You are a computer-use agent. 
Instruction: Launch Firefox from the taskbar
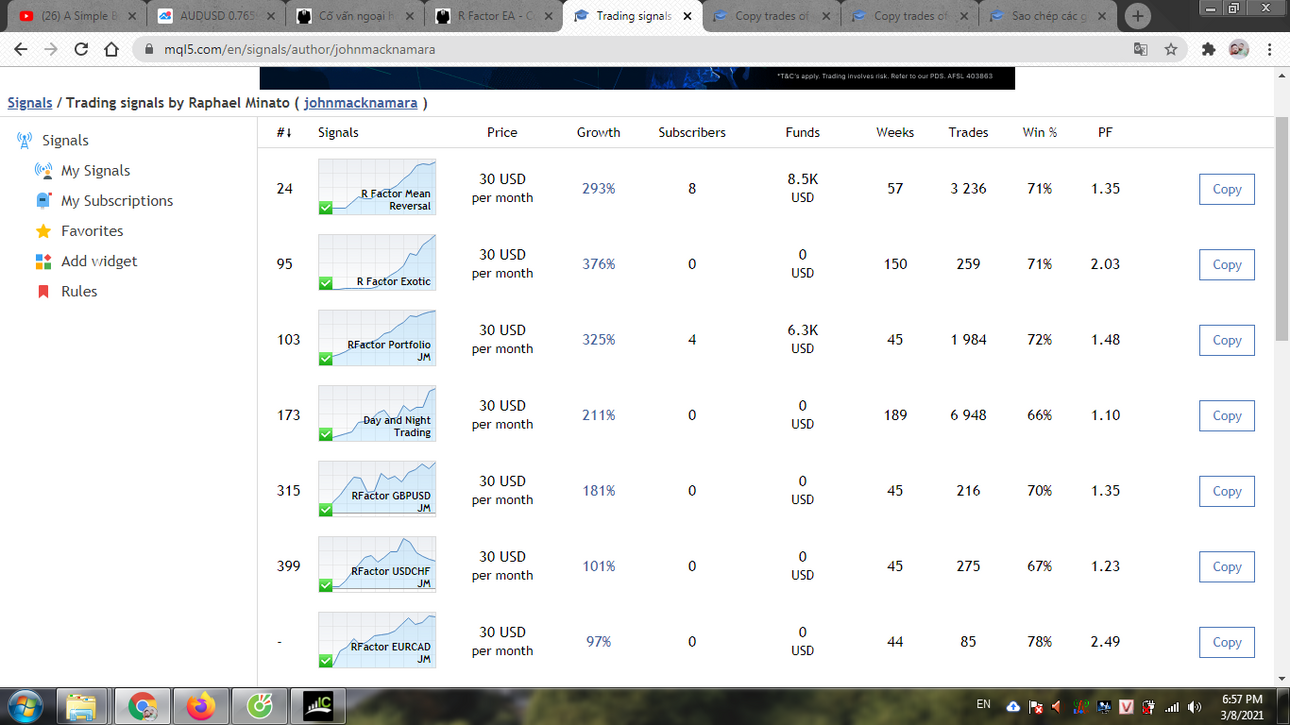coord(201,706)
